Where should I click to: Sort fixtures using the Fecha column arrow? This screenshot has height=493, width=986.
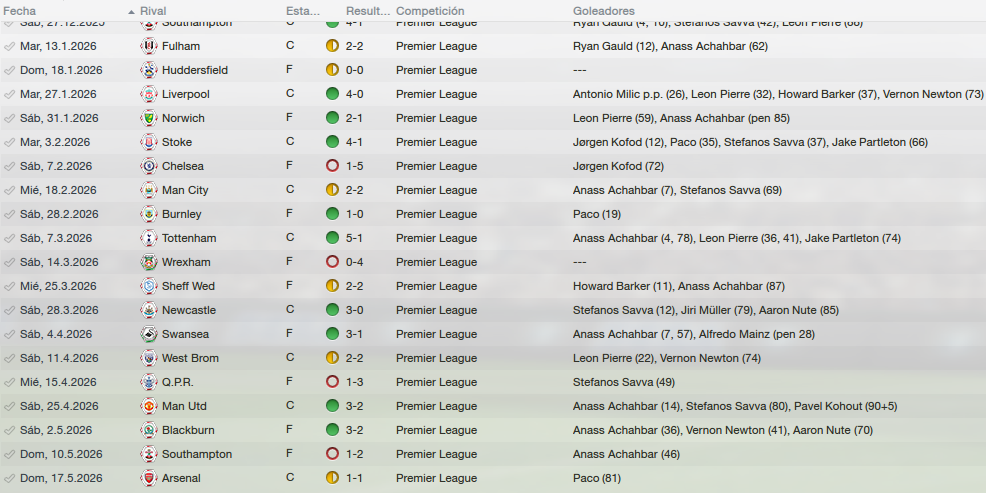[131, 12]
